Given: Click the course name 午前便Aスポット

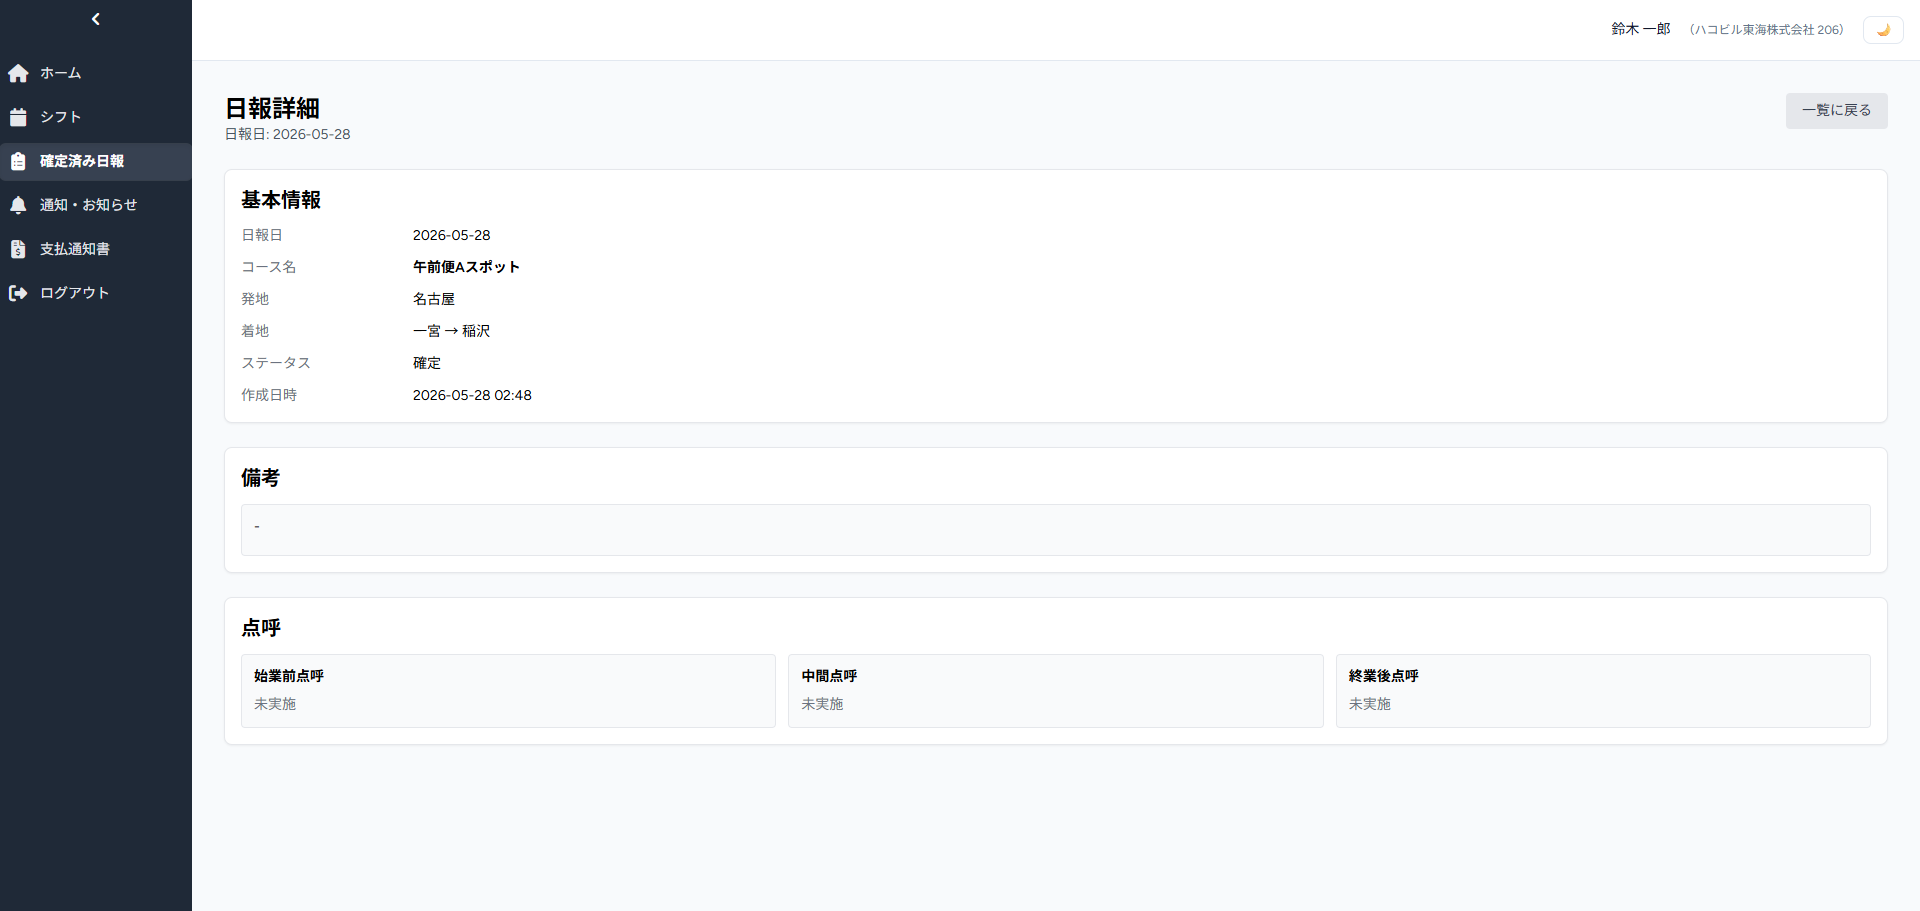Looking at the screenshot, I should [x=466, y=267].
